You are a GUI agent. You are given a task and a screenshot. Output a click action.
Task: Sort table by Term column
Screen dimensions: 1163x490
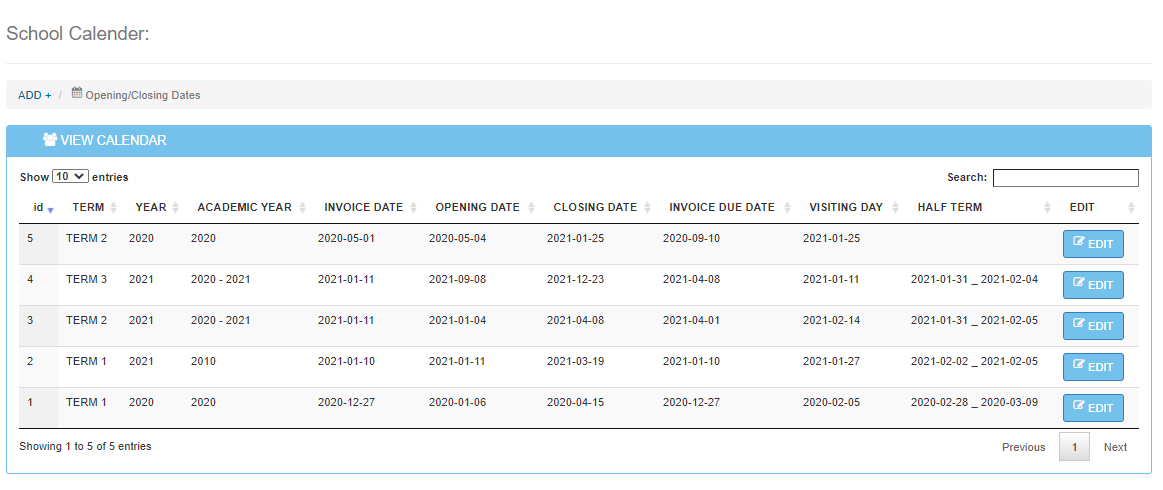(88, 207)
